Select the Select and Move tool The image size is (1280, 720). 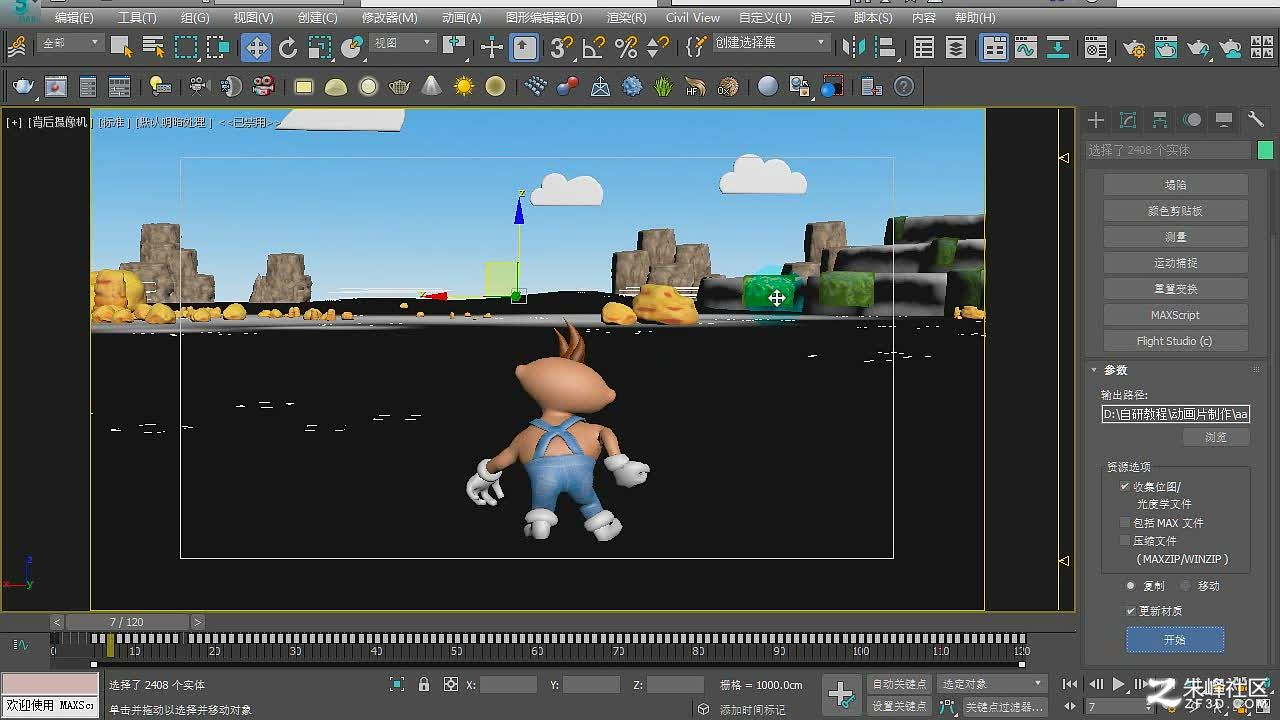click(x=256, y=47)
